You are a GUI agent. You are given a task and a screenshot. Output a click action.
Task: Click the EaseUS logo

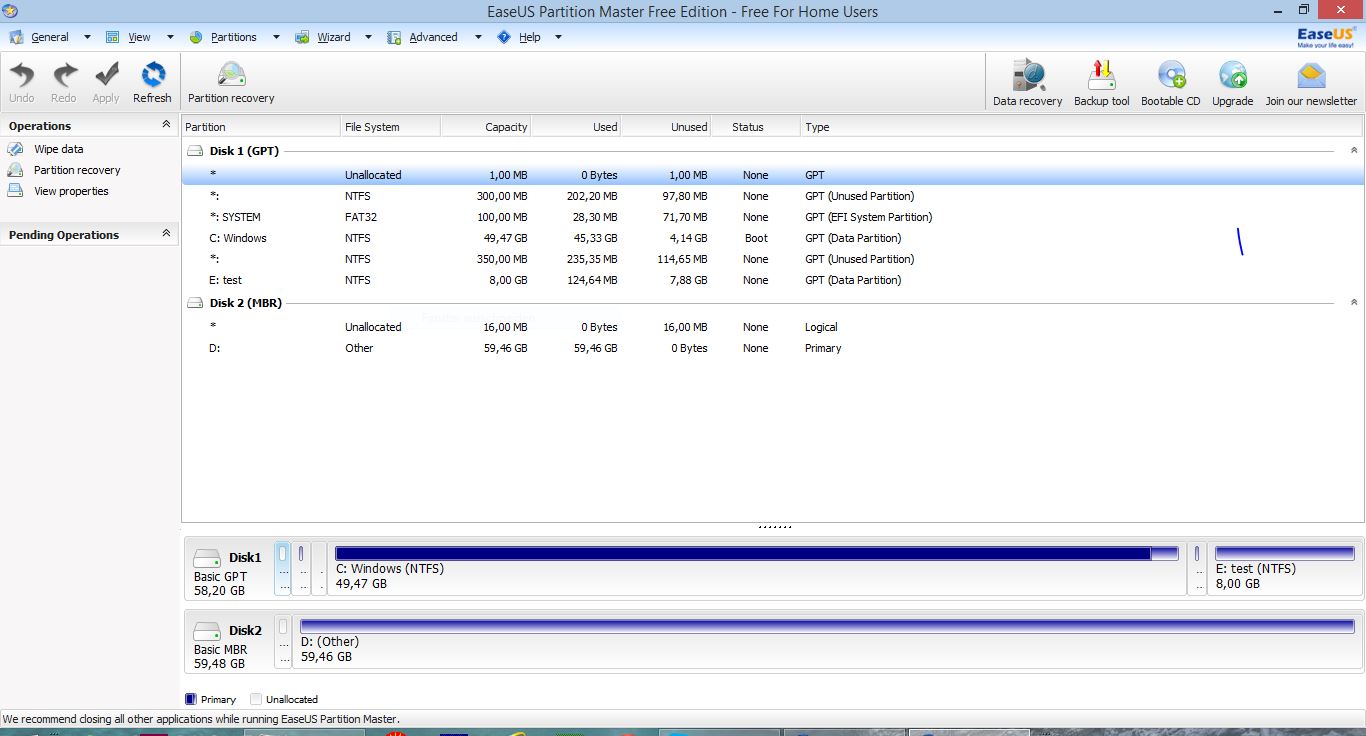1327,38
